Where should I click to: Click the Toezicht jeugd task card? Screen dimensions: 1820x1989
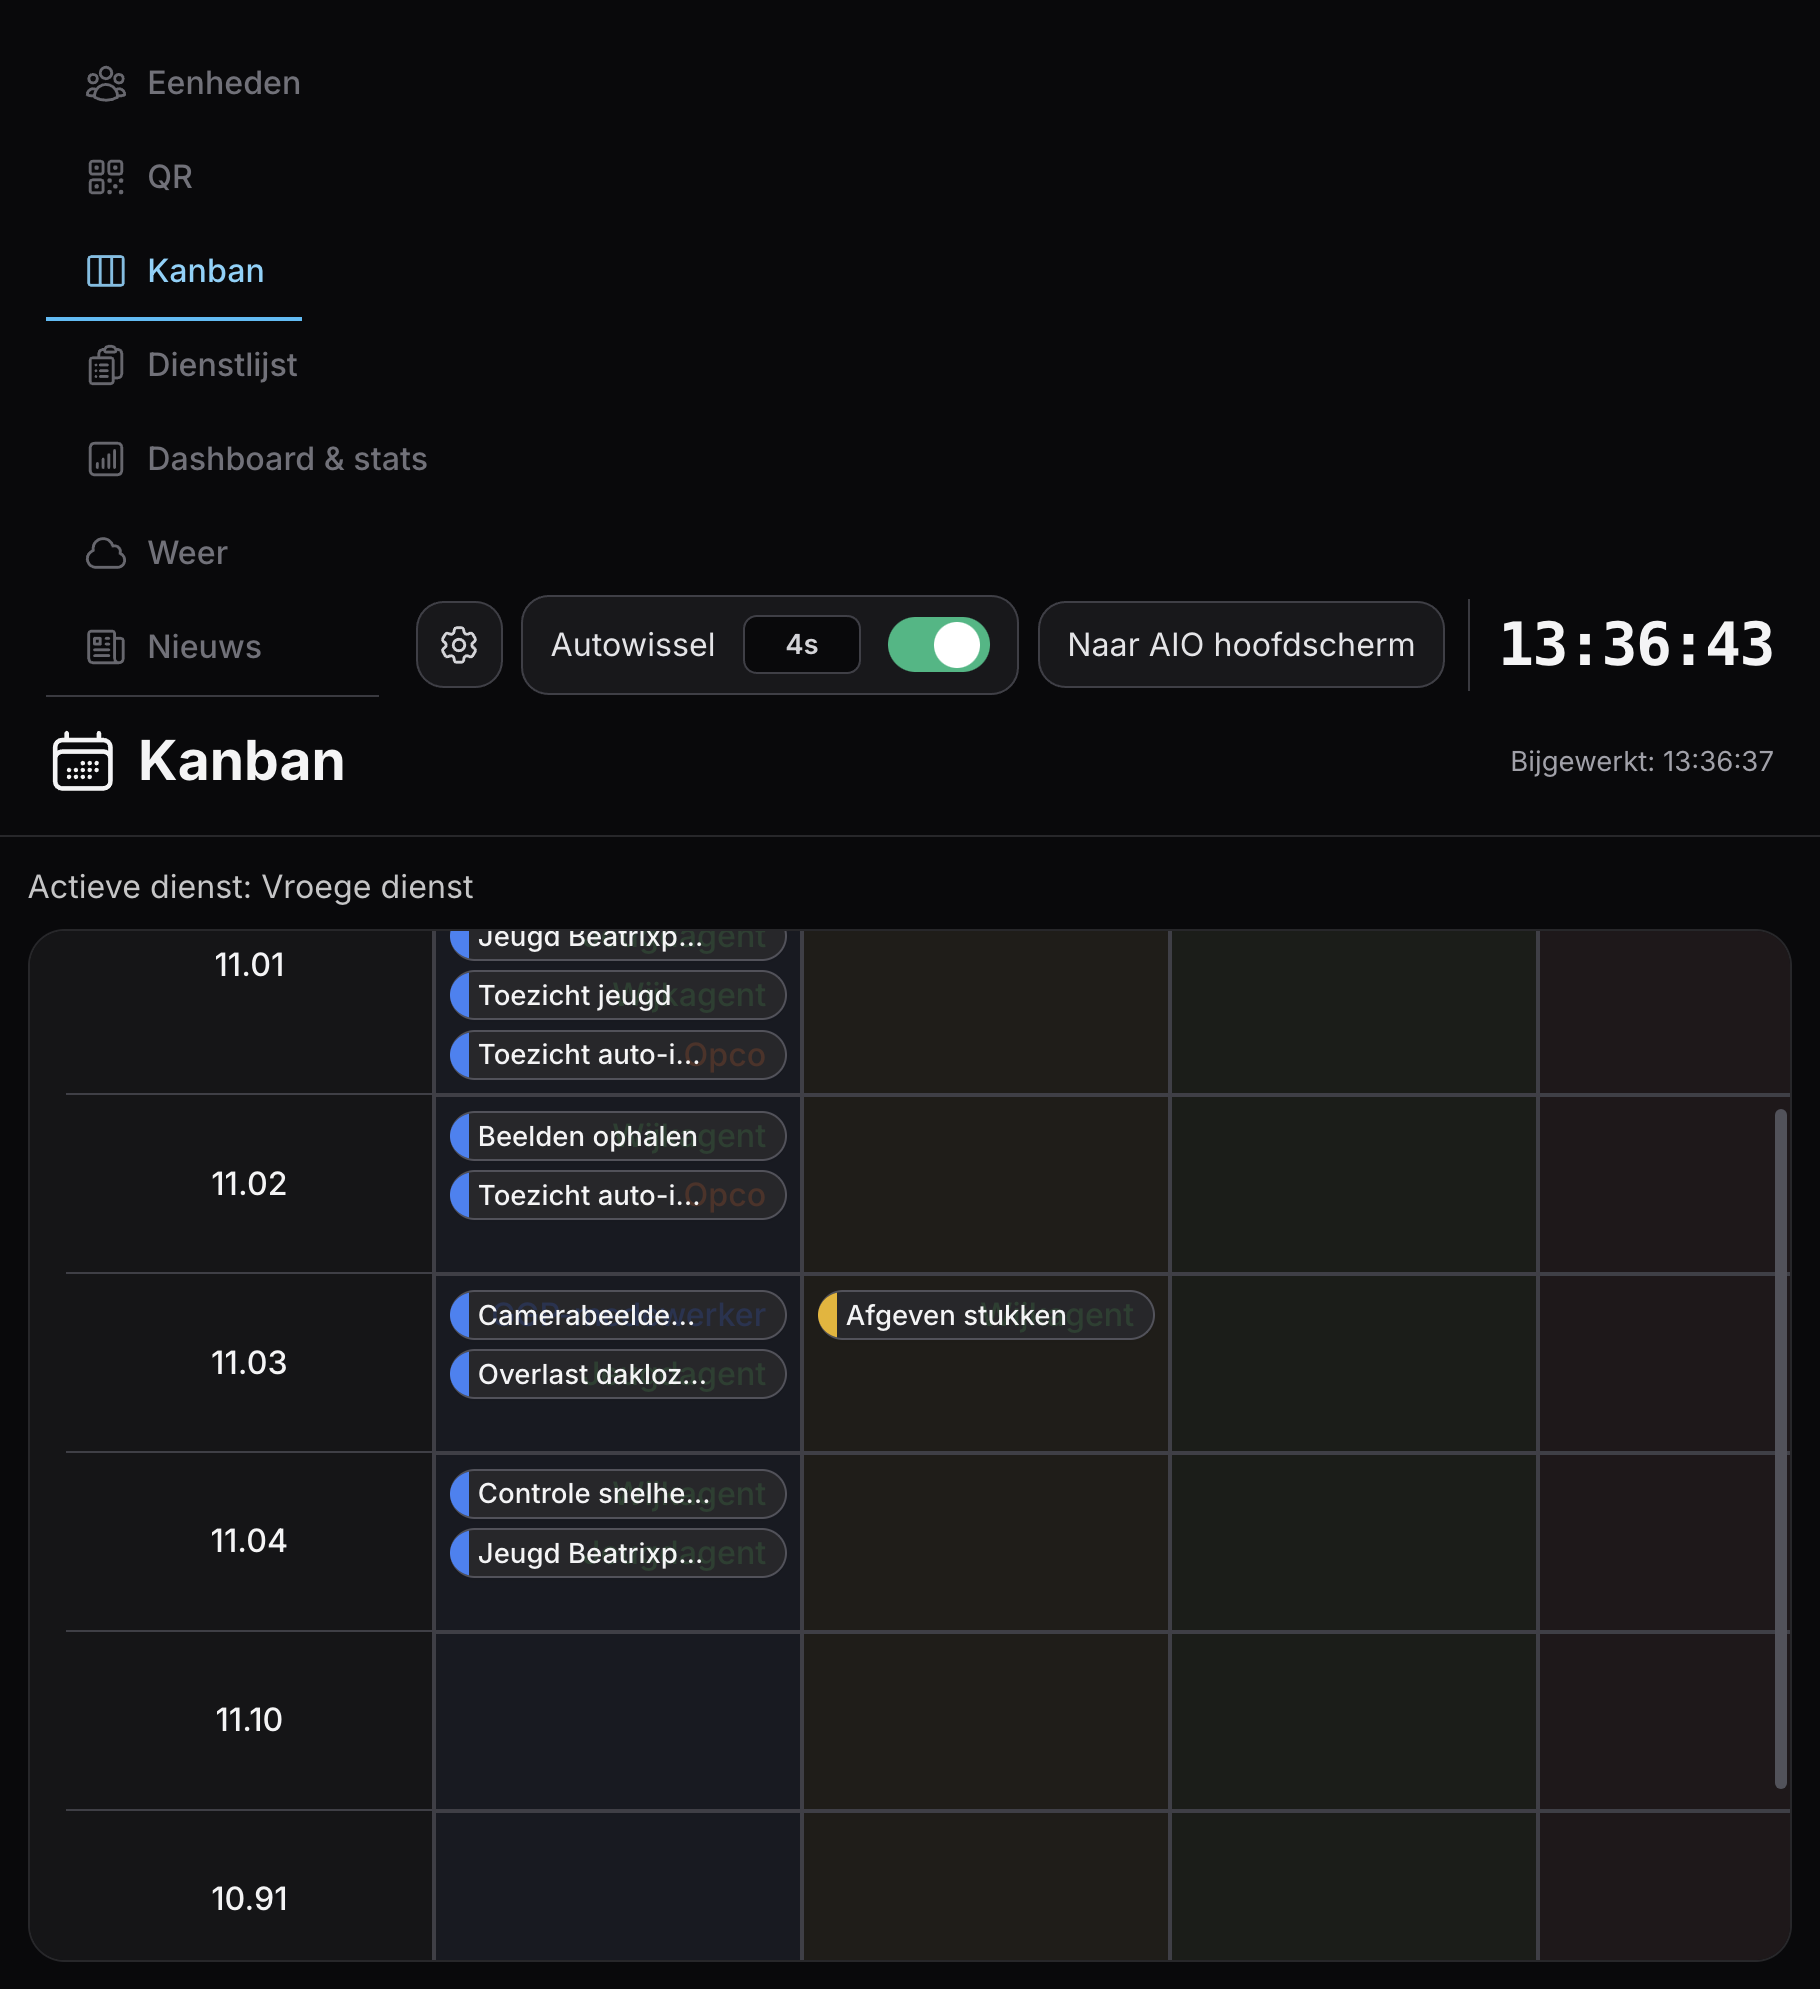click(617, 995)
